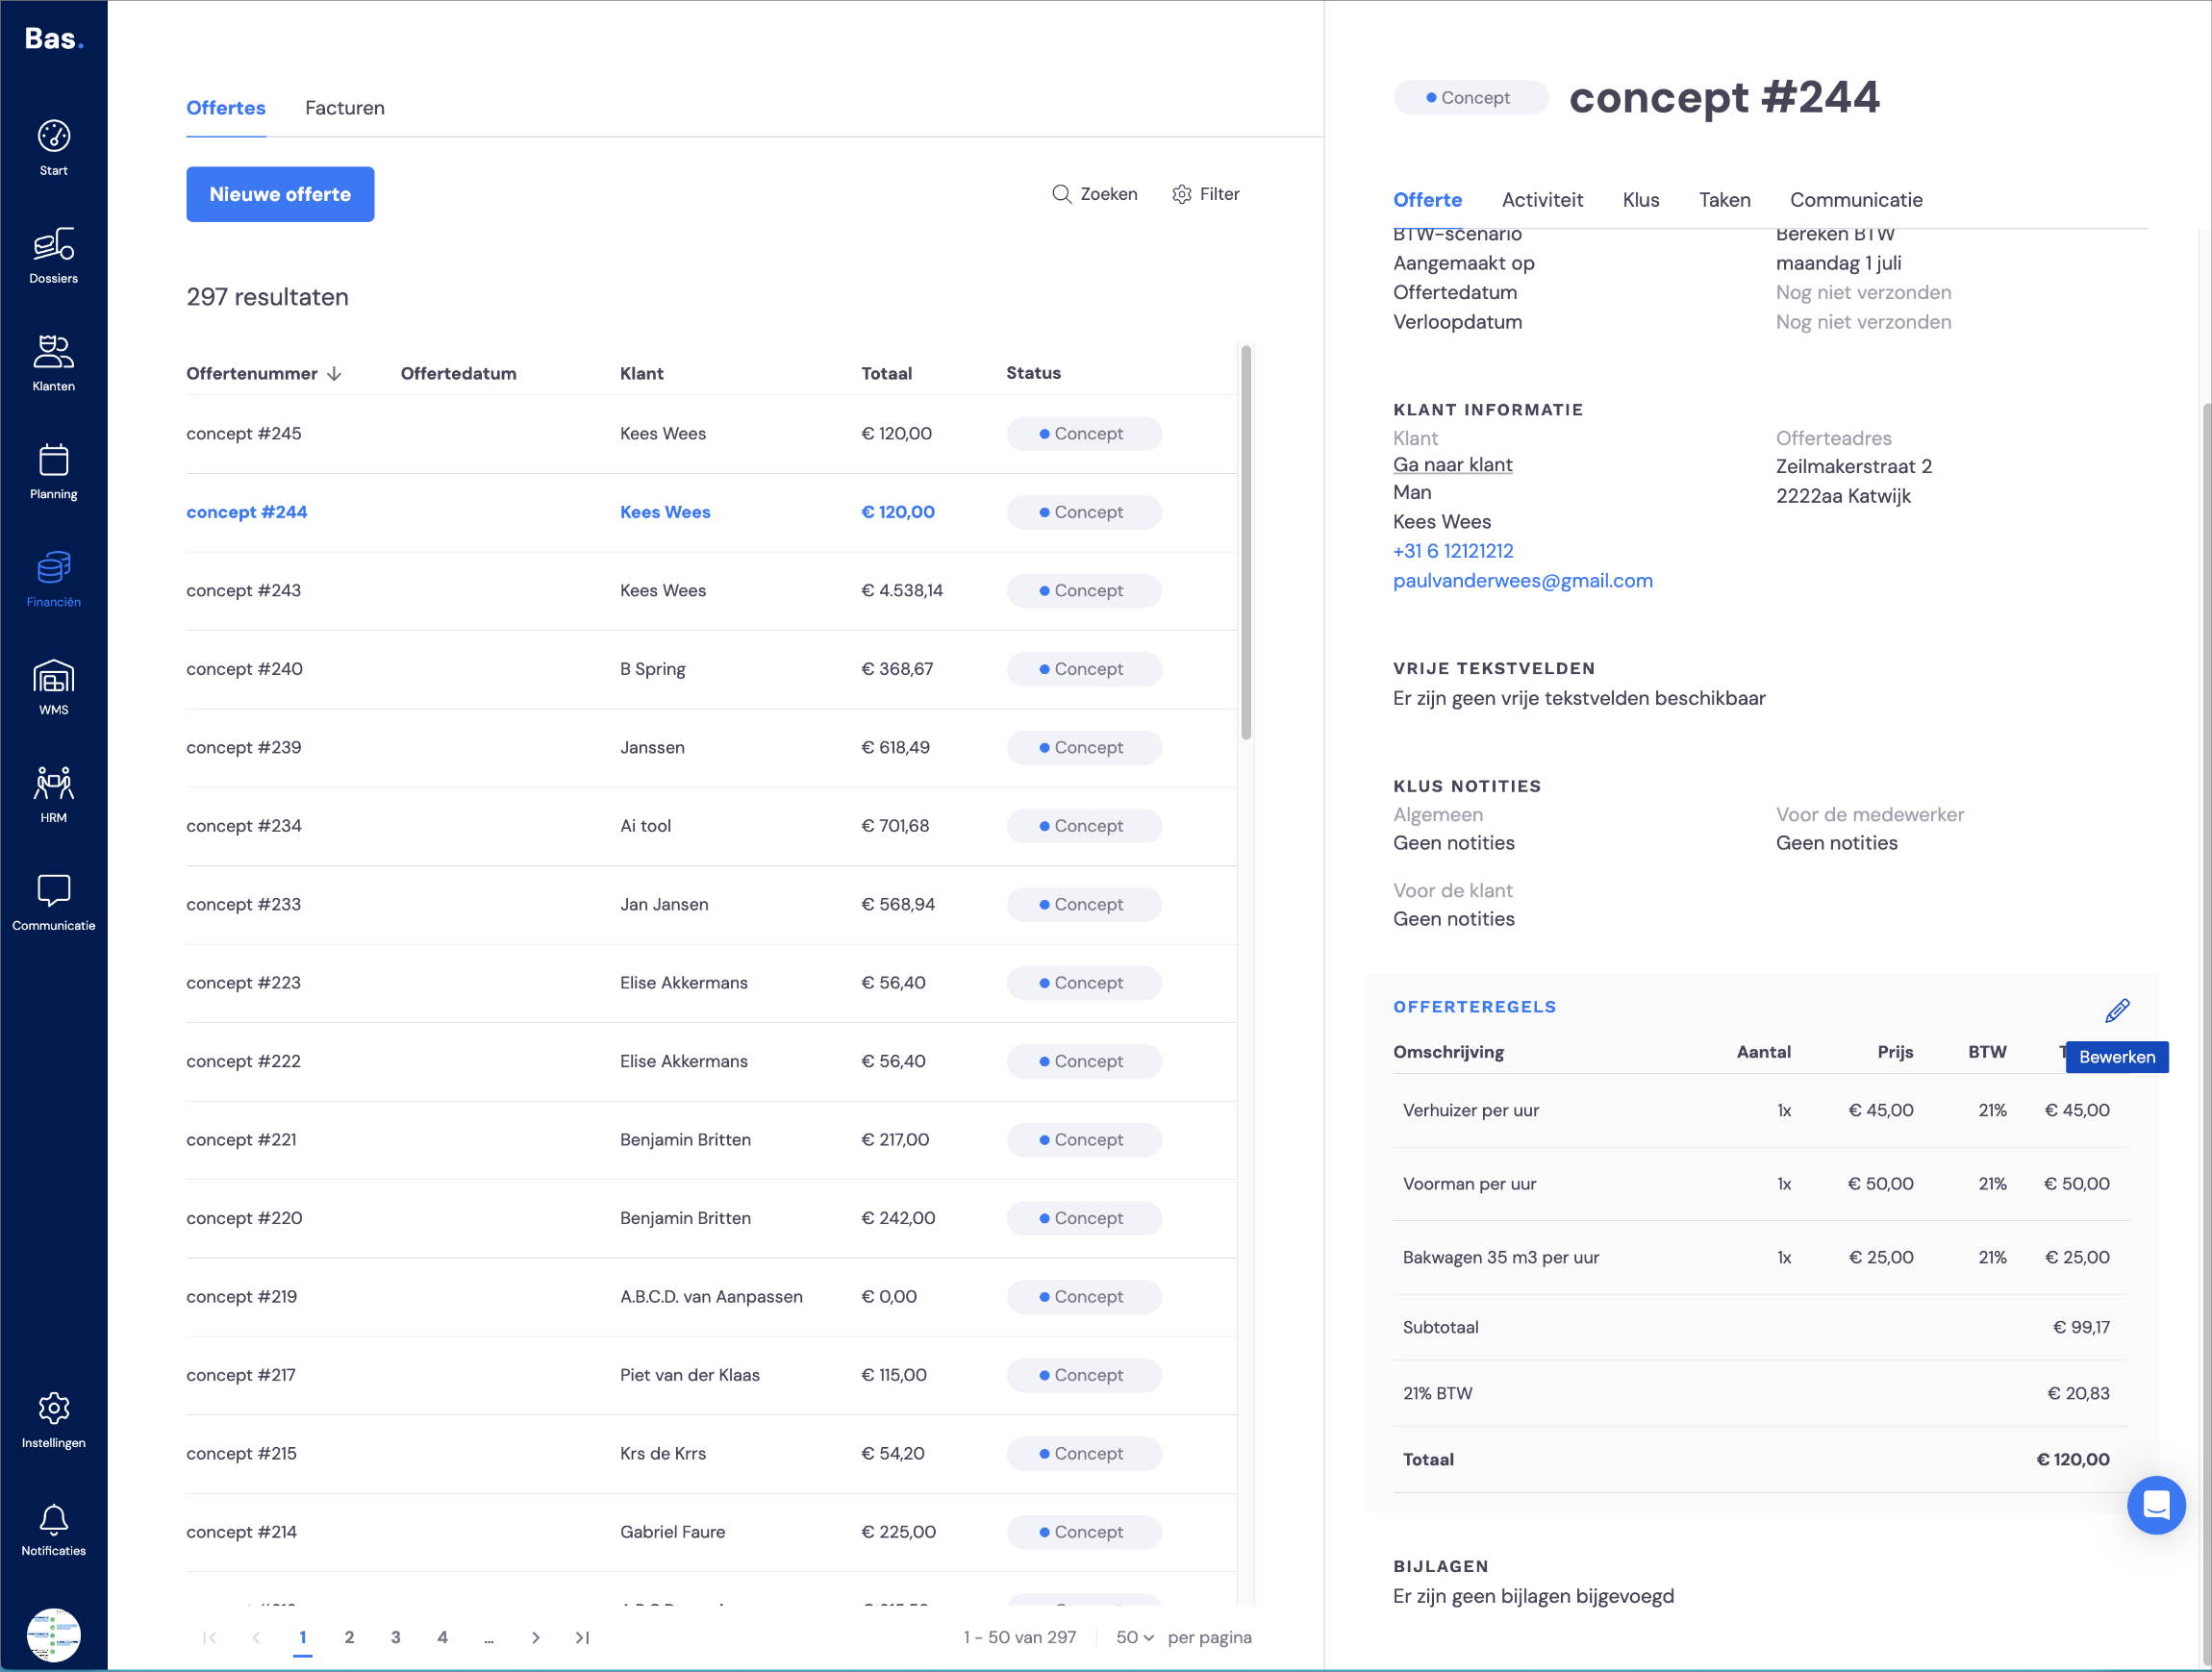
Task: Click the Nieuwe offerte button
Action: (x=280, y=194)
